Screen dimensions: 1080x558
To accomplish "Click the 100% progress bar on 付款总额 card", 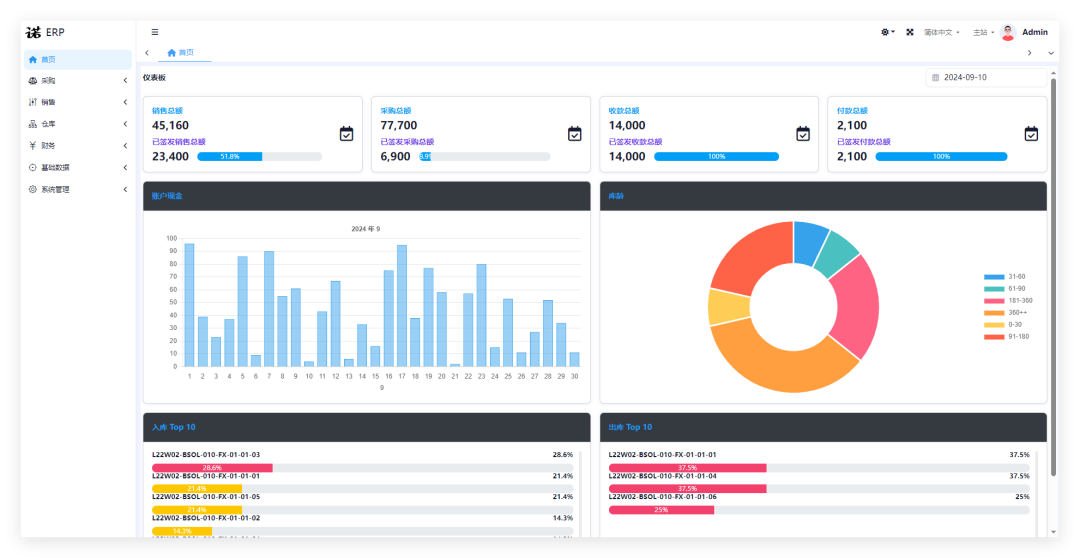I will point(942,156).
